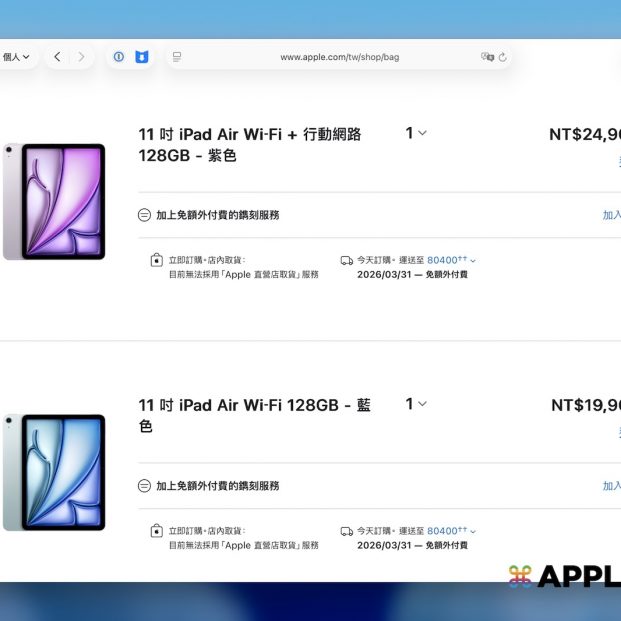
Task: Open the page reader menu icon
Action: (x=177, y=57)
